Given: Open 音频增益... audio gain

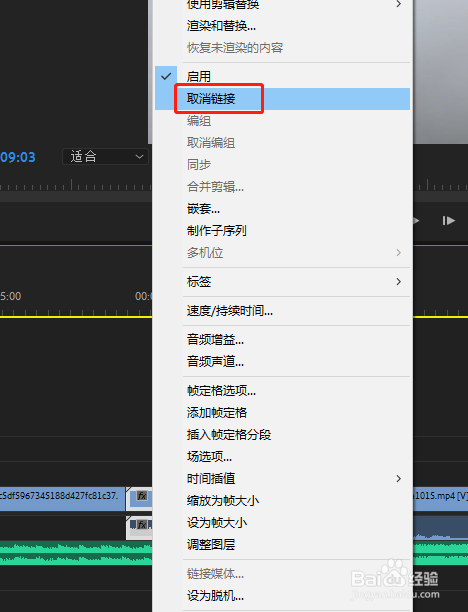Looking at the screenshot, I should click(283, 340).
